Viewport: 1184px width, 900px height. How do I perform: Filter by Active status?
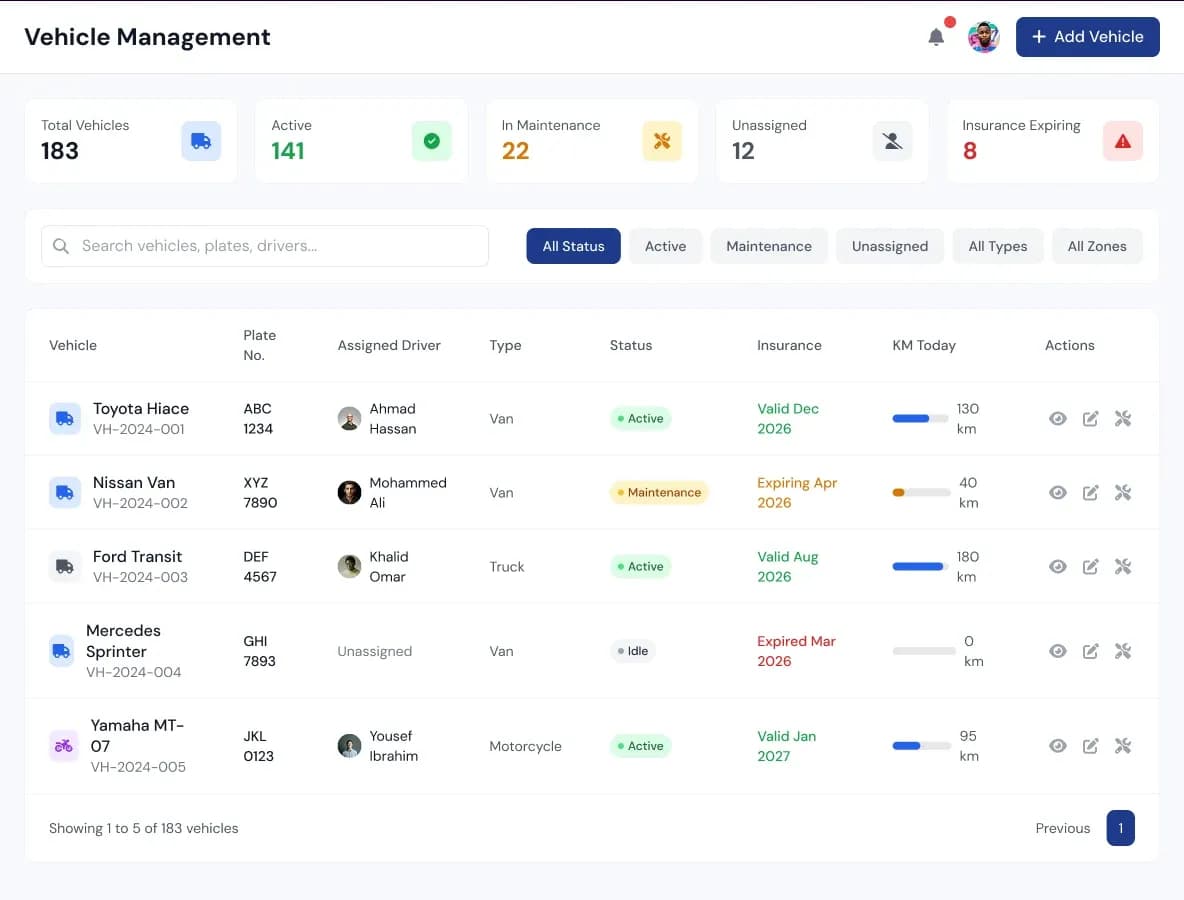click(x=665, y=246)
